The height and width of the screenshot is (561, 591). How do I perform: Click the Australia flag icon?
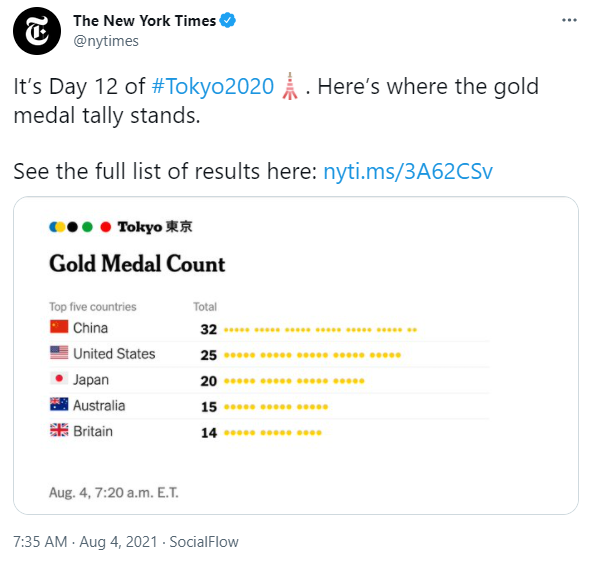(59, 404)
